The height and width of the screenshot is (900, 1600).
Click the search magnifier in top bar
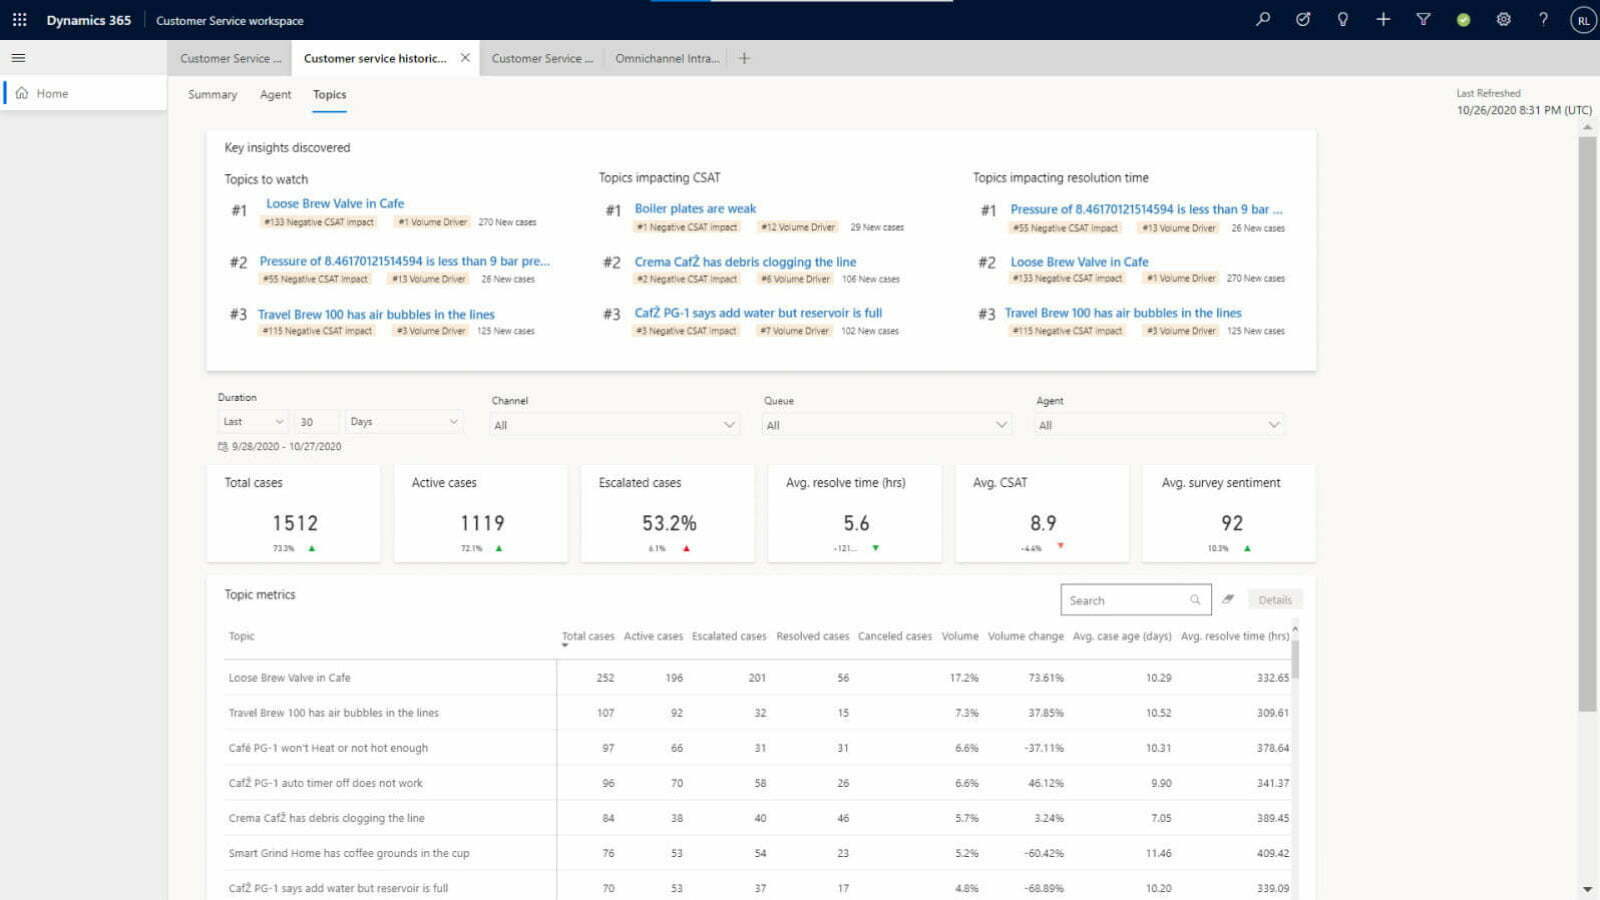click(x=1263, y=19)
